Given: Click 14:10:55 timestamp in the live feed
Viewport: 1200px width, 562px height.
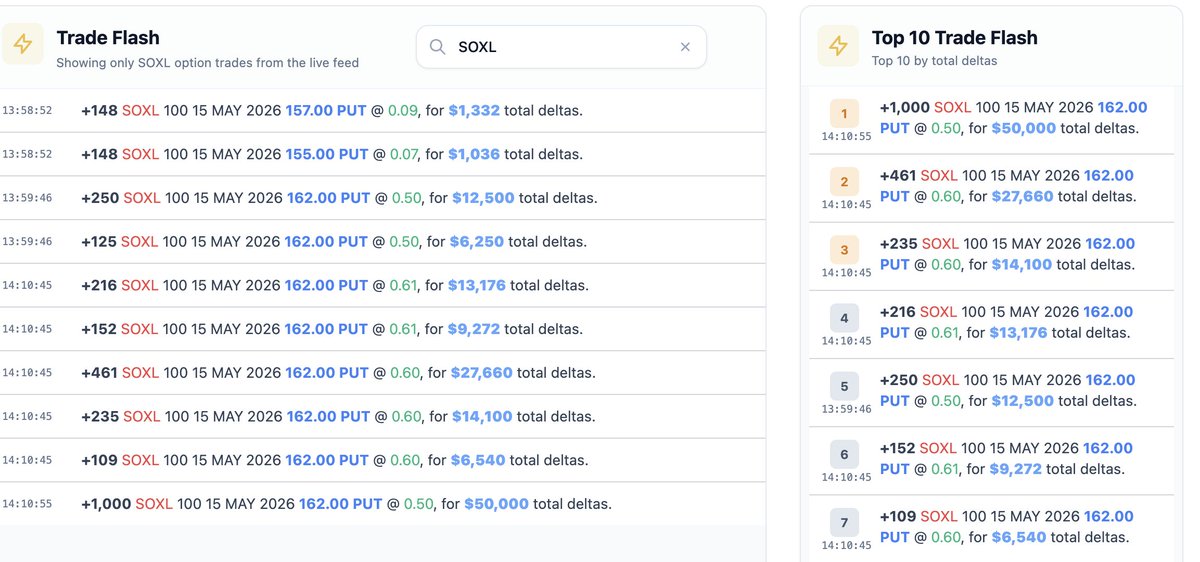Looking at the screenshot, I should (27, 505).
